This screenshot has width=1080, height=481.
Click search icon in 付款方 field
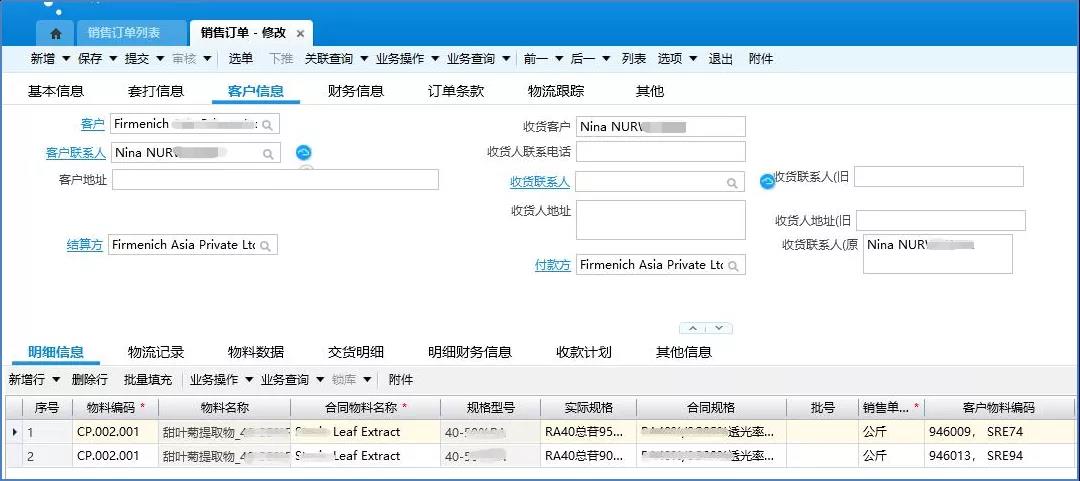coord(734,266)
